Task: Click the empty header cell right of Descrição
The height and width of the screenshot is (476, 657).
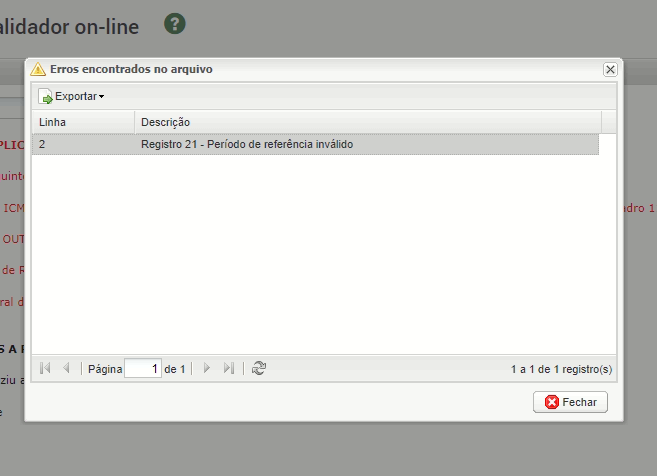Action: (609, 122)
